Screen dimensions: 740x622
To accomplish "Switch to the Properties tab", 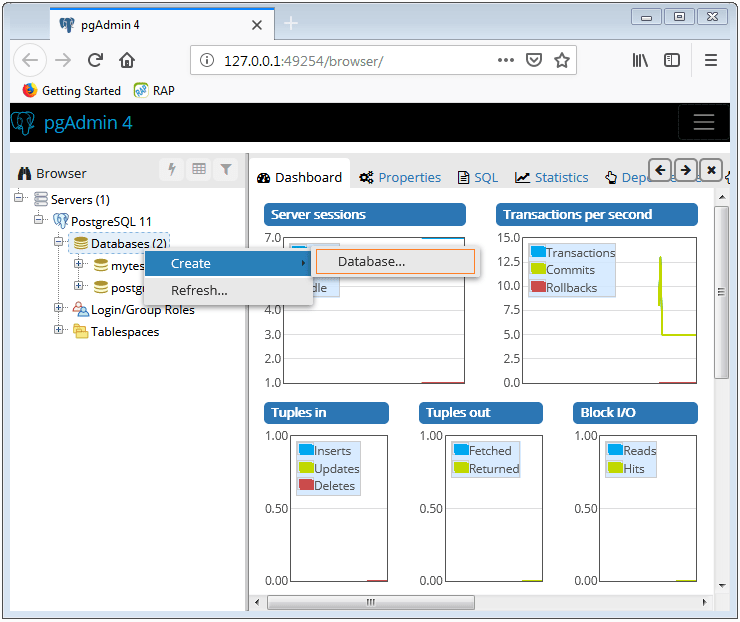I will pyautogui.click(x=400, y=177).
